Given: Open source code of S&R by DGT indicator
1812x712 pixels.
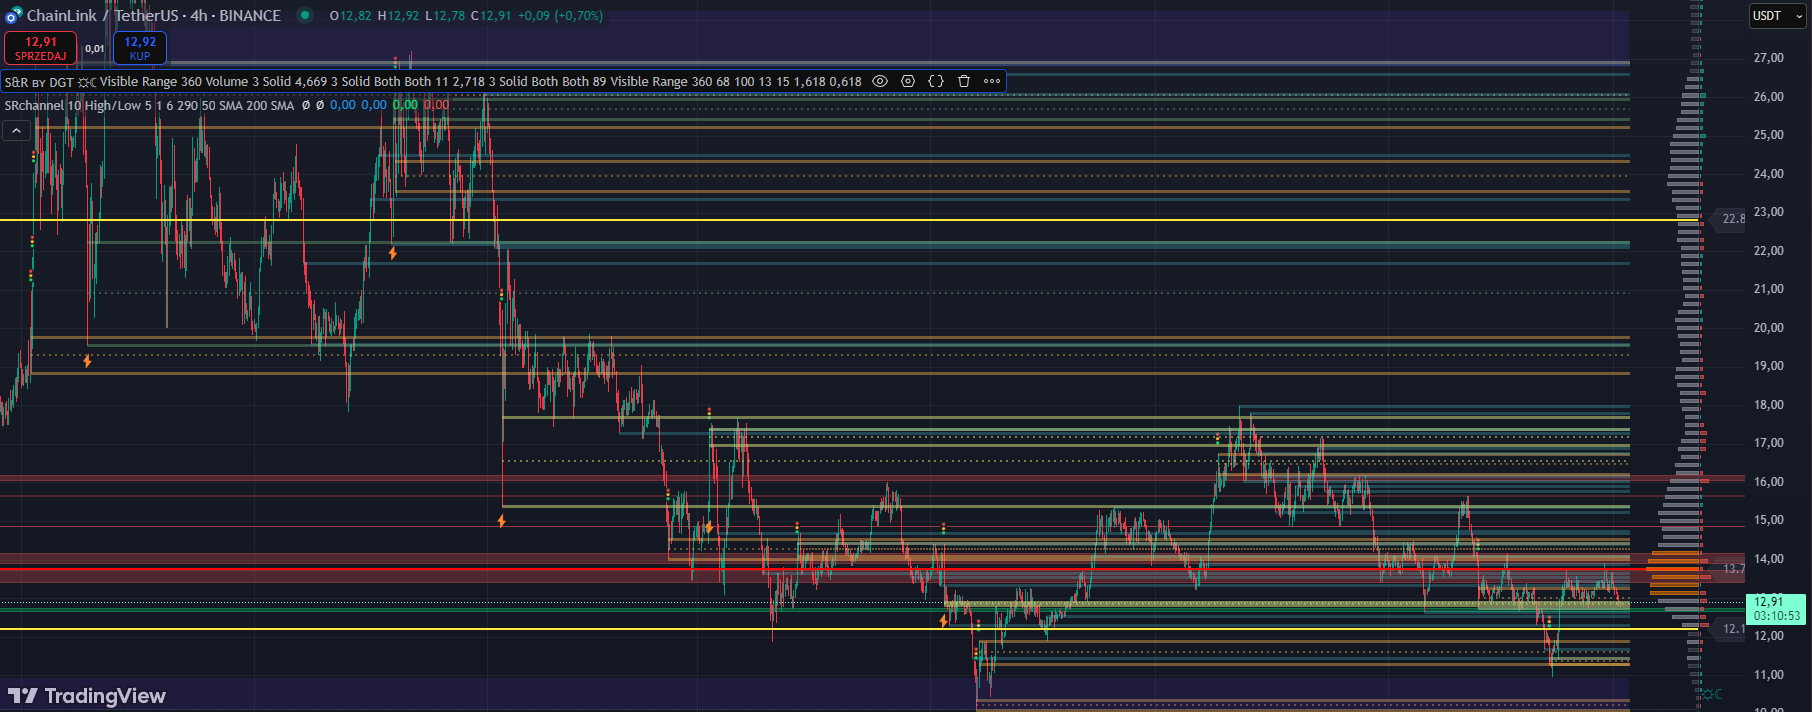Looking at the screenshot, I should (x=936, y=81).
